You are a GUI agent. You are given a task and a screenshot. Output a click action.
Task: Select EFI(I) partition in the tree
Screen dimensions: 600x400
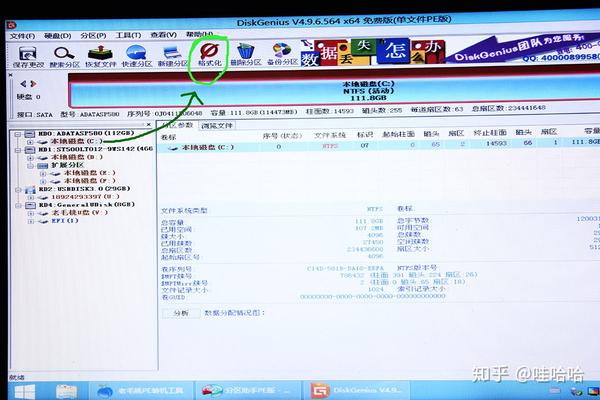[x=65, y=221]
